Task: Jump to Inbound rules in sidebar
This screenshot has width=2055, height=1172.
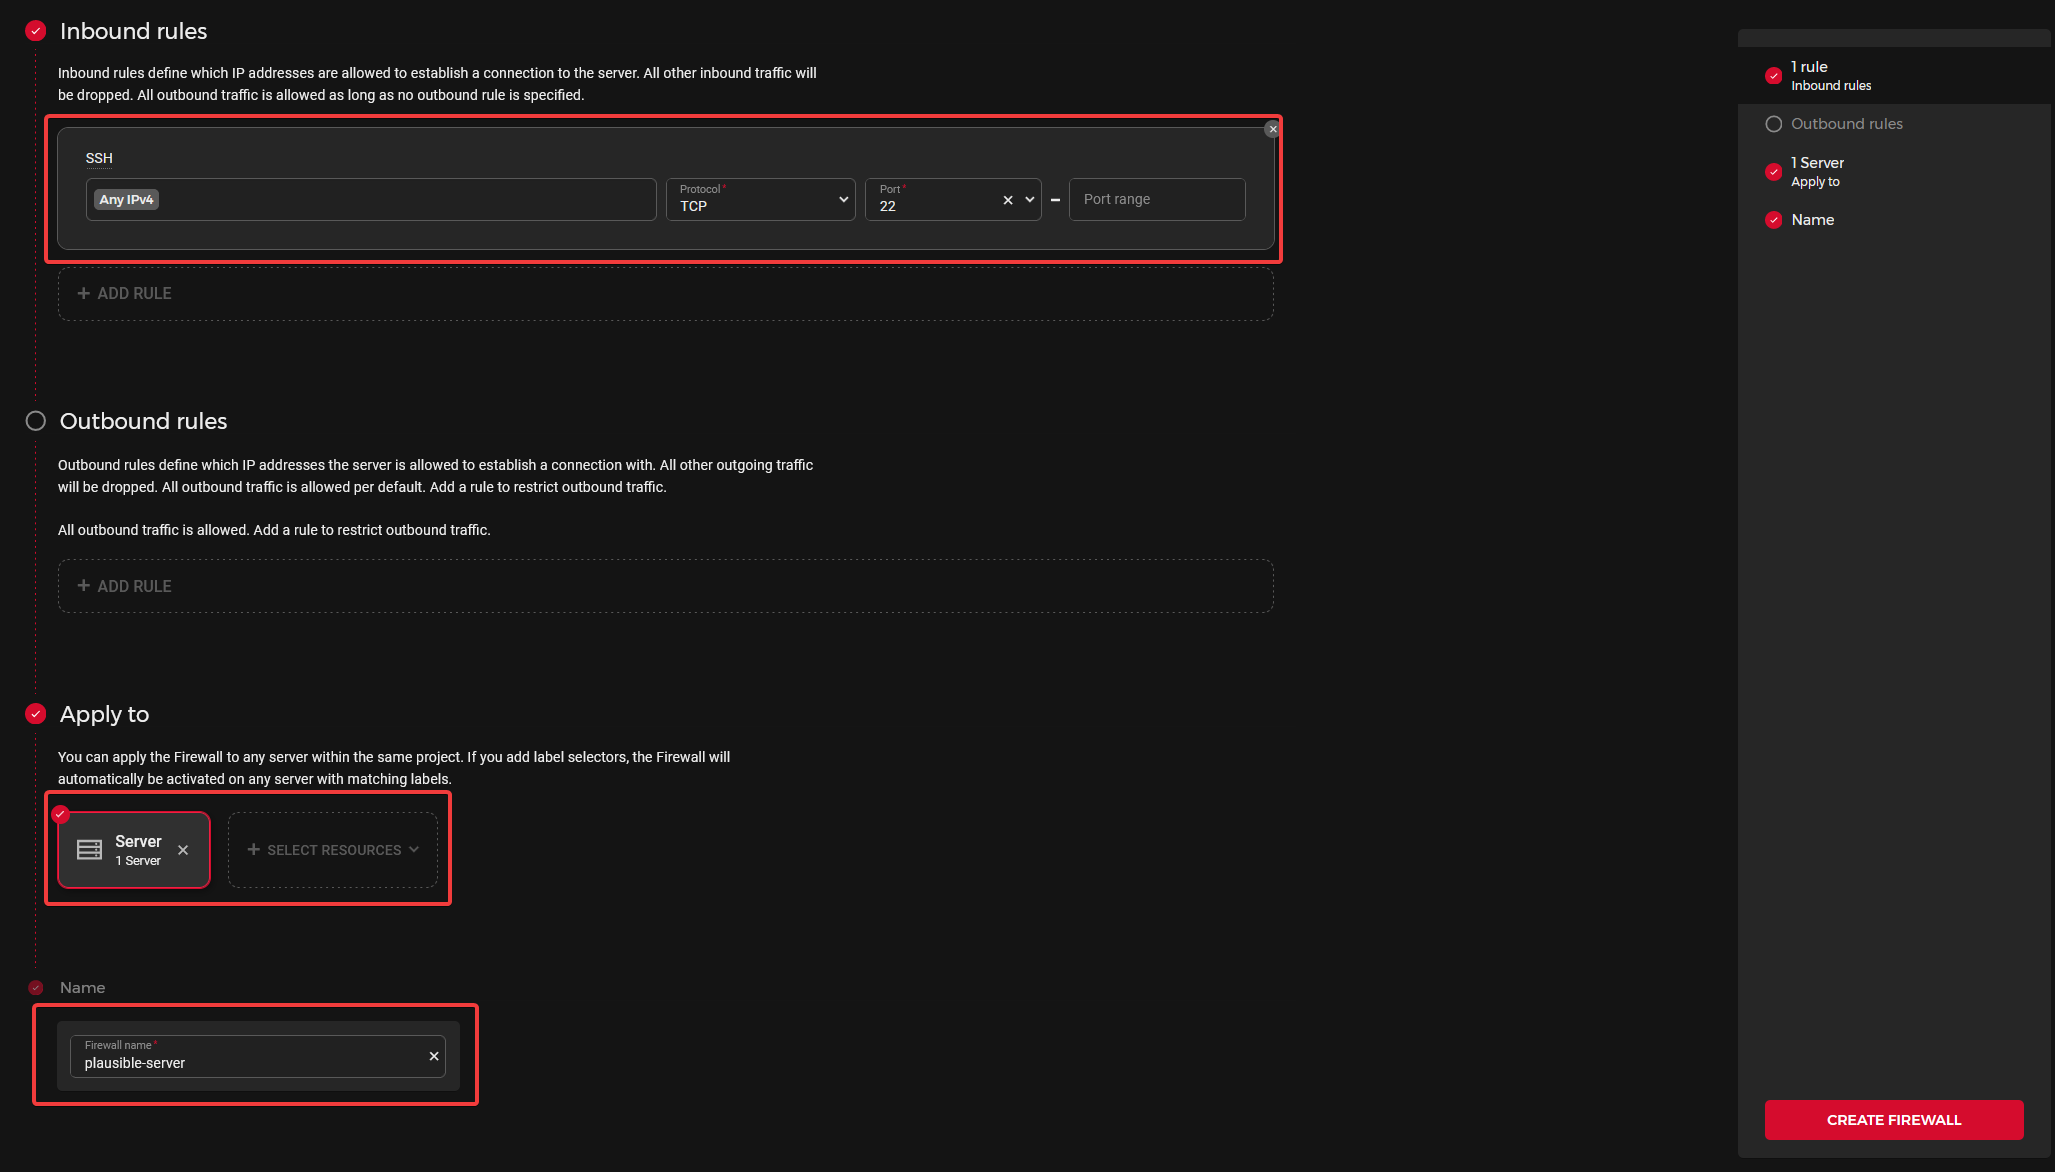Action: [x=1829, y=75]
